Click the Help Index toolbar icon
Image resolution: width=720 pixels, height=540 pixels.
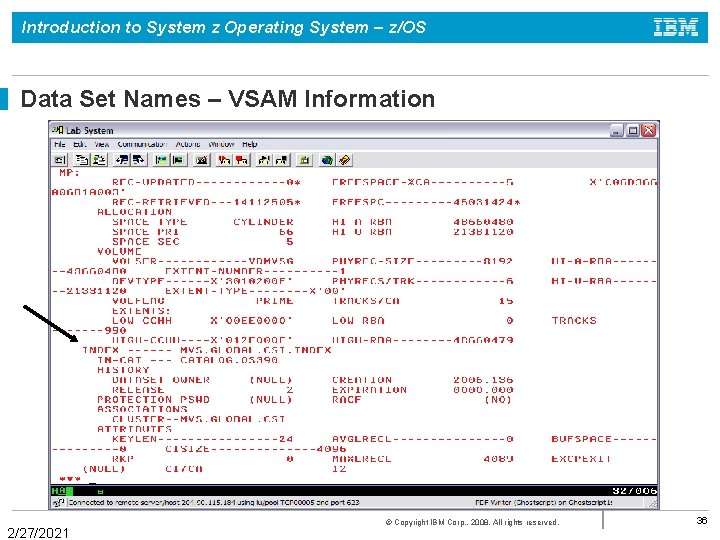[344, 160]
